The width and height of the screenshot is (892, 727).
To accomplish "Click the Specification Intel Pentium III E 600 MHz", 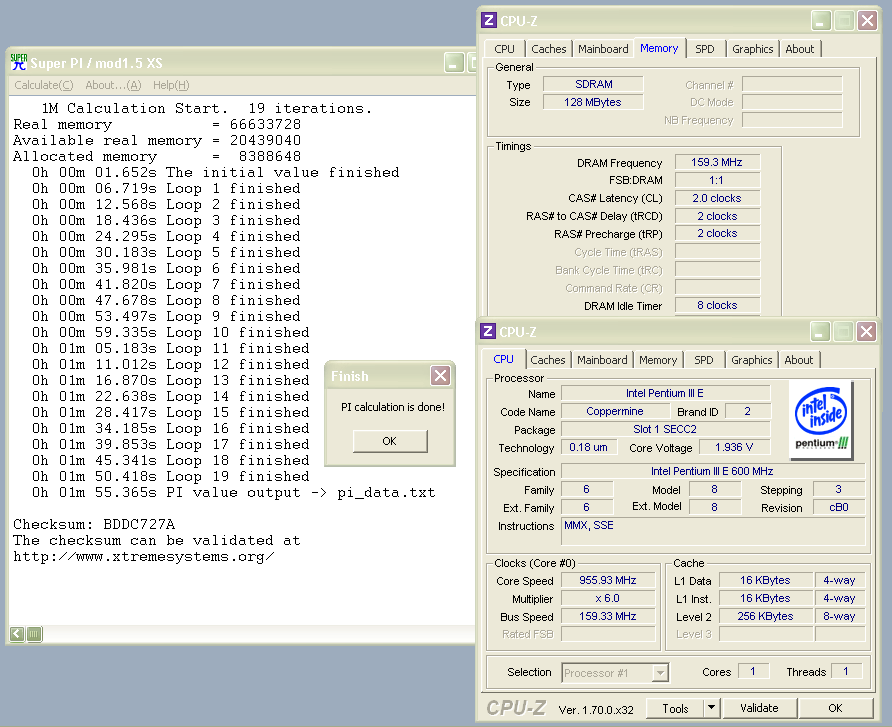I will (712, 471).
